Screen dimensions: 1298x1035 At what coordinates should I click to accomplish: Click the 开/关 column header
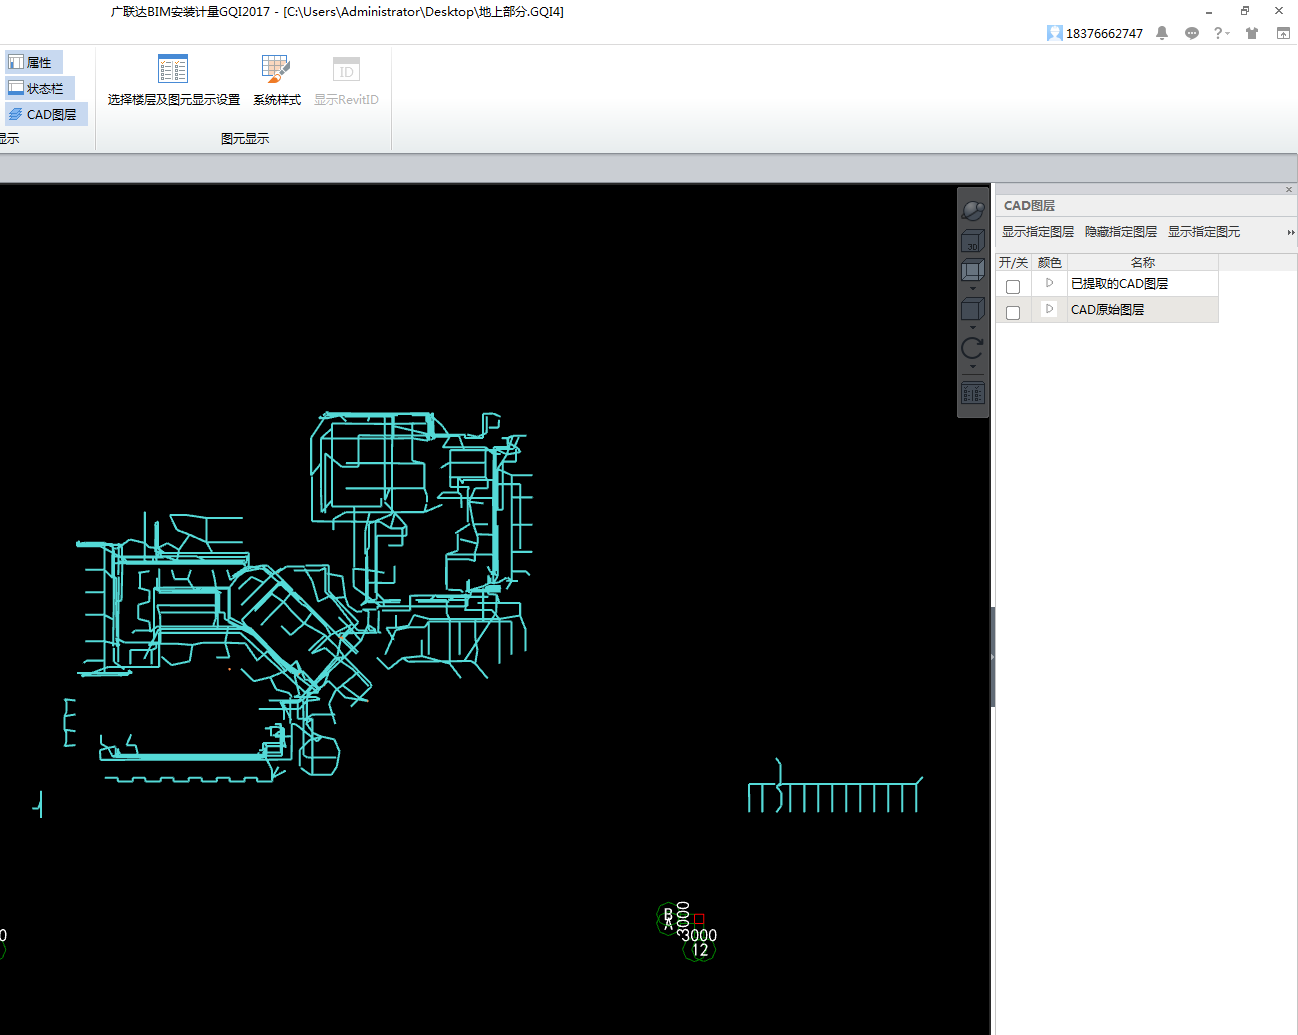1013,262
